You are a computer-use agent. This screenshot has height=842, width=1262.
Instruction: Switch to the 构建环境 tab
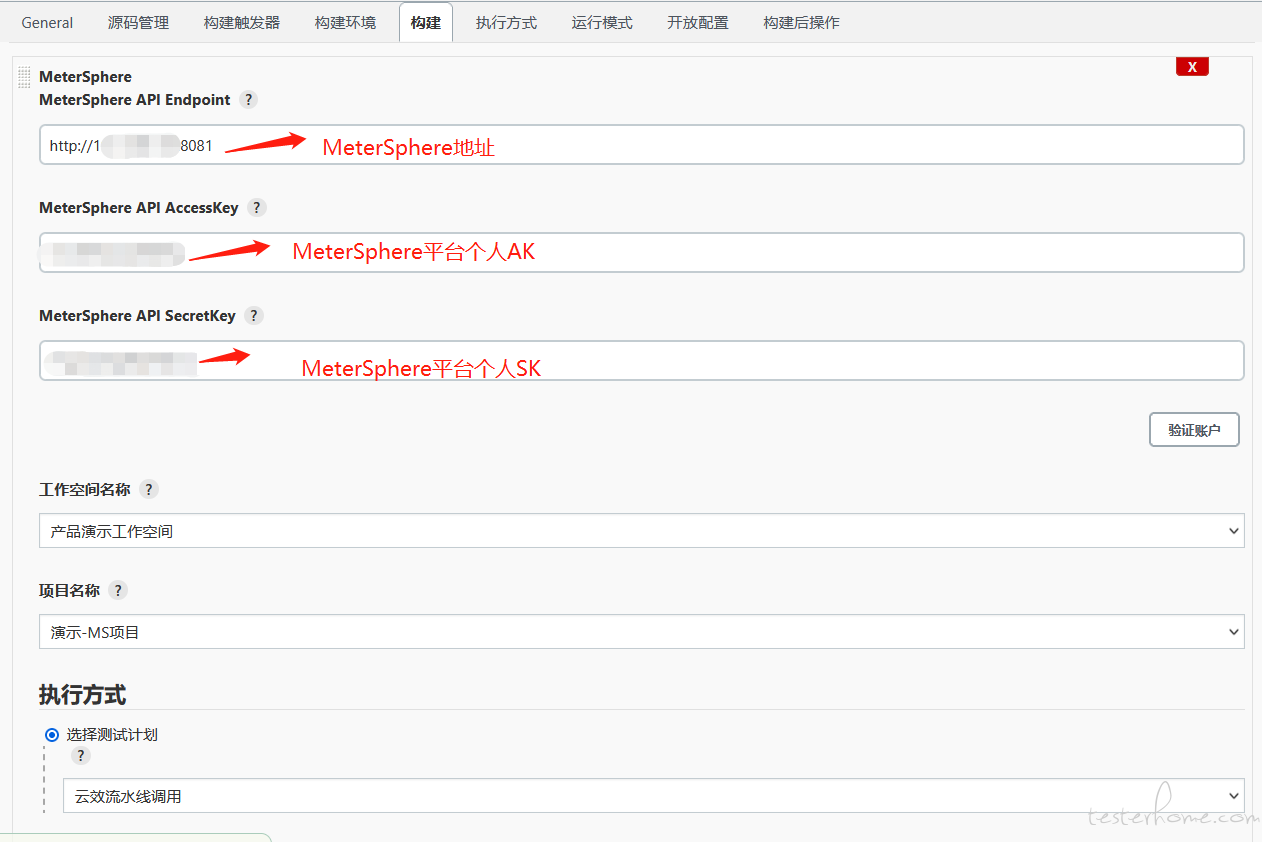tap(345, 23)
